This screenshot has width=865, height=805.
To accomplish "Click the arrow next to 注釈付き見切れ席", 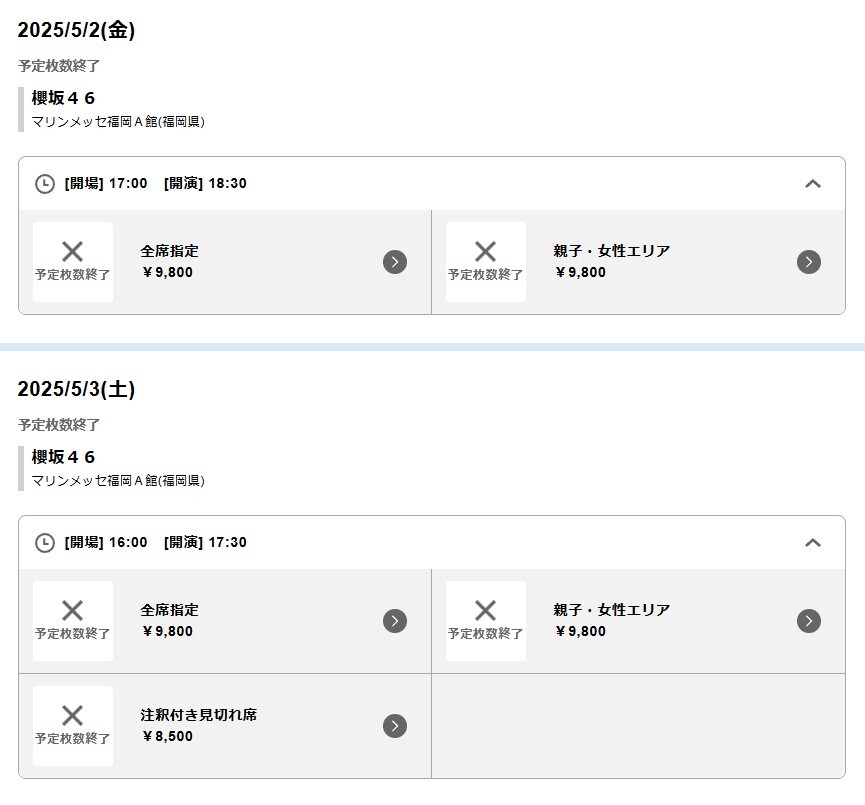I will [x=395, y=726].
